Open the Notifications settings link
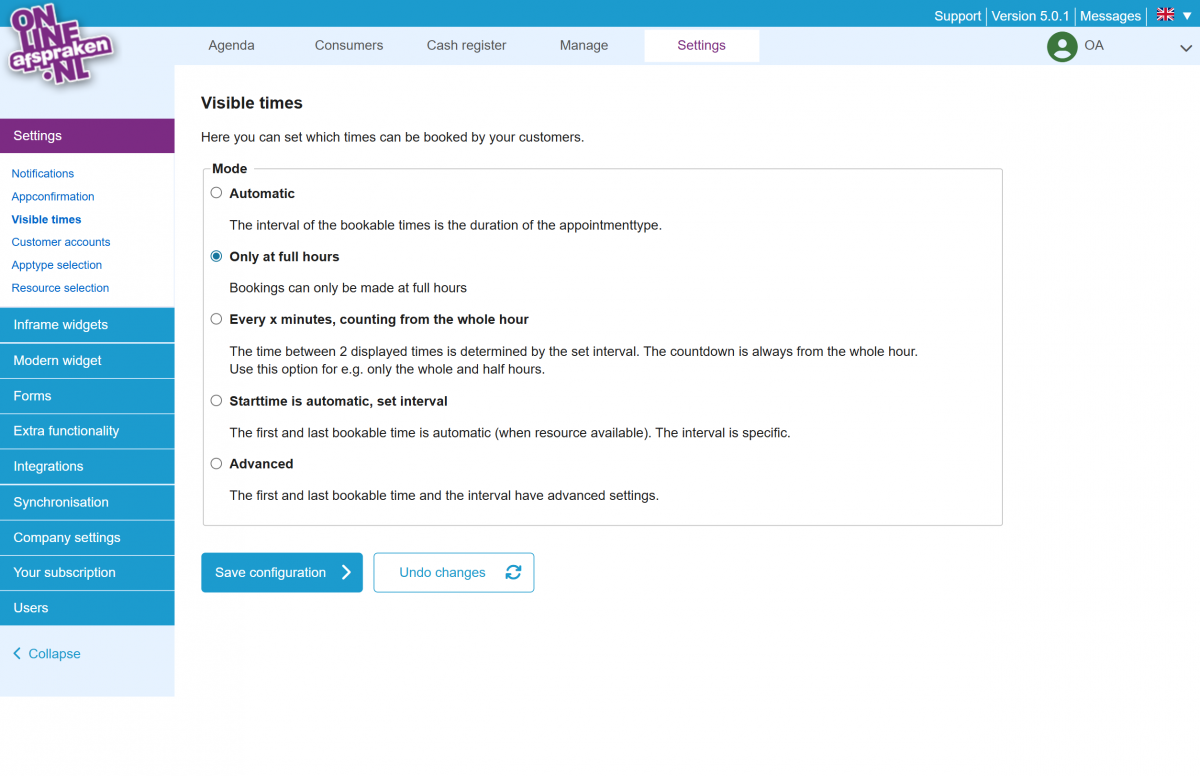 (43, 174)
